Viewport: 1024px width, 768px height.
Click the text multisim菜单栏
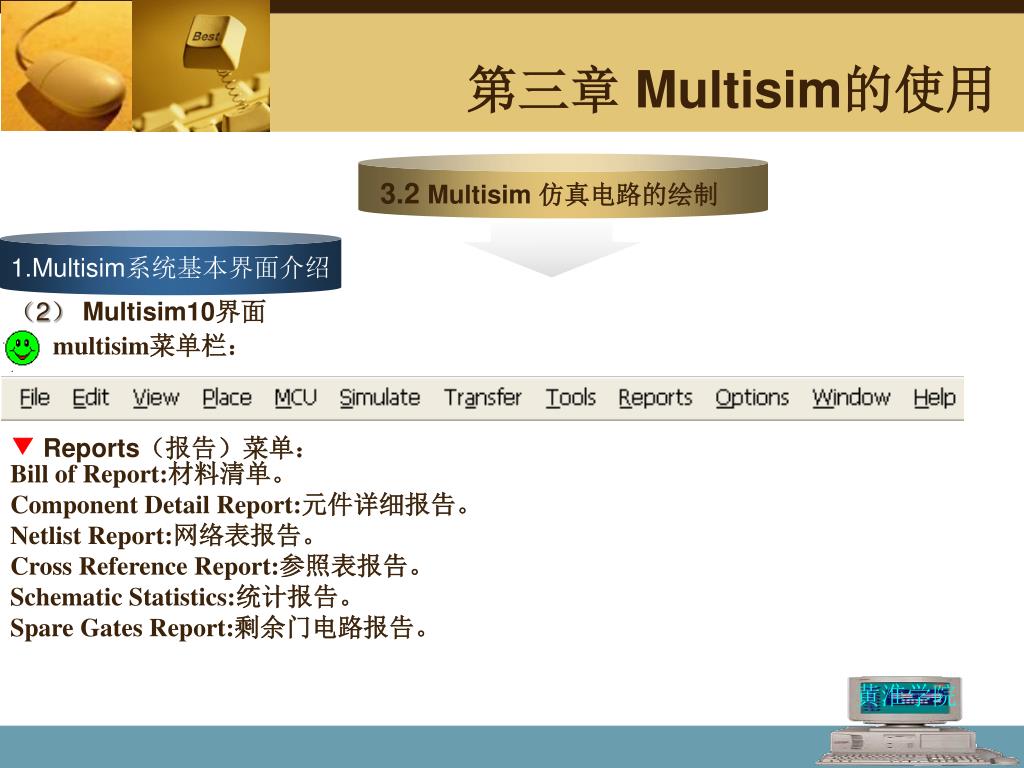point(144,346)
